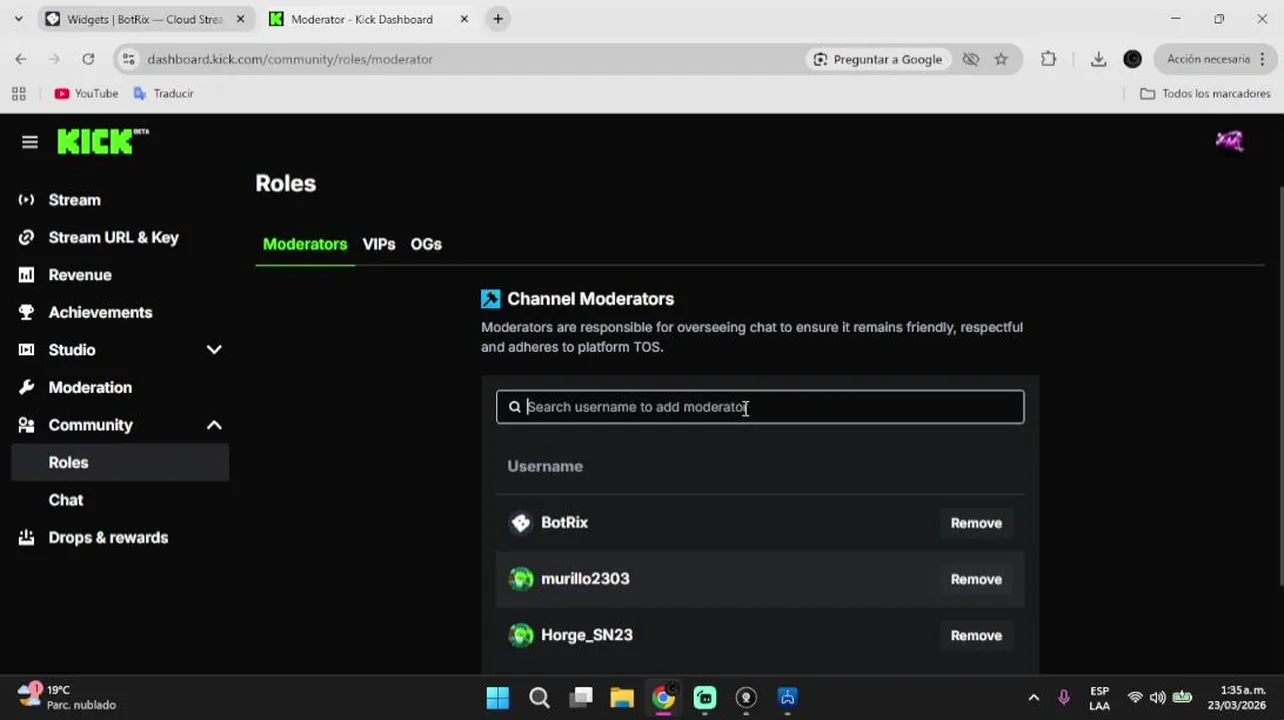
Task: Expand the Studio sidebar section
Action: tap(214, 350)
